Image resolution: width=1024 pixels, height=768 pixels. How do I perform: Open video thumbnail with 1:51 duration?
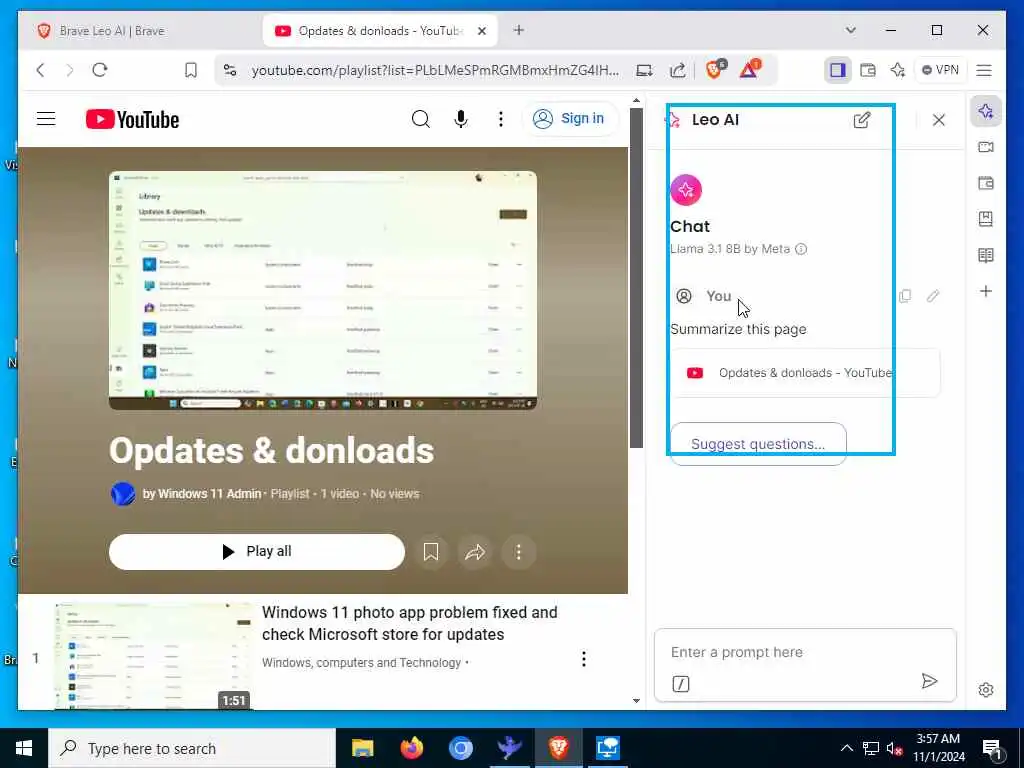[153, 656]
